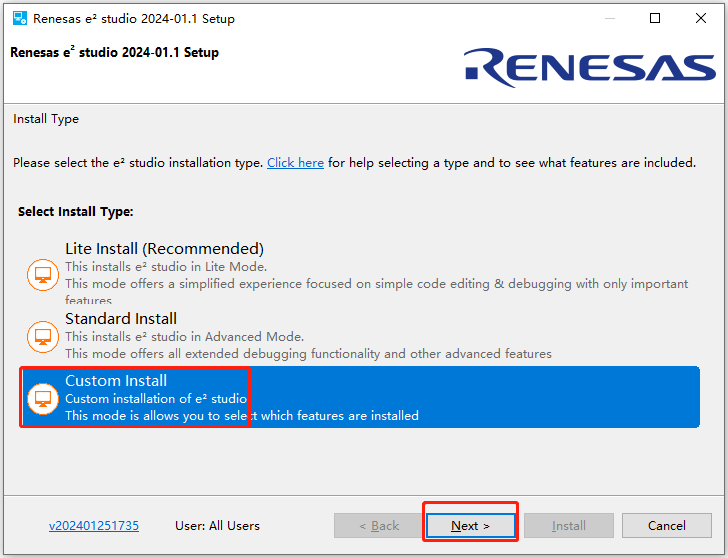Viewport: 728px width, 558px height.
Task: Select the Custom Install option title
Action: (116, 381)
